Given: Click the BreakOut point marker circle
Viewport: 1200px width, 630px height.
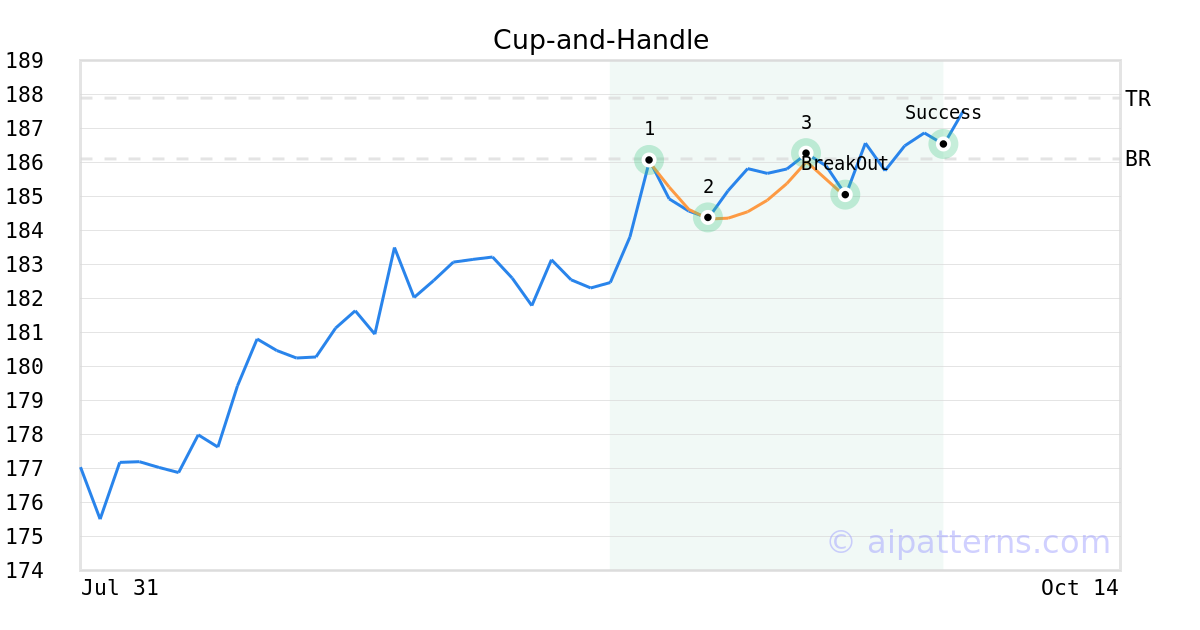Looking at the screenshot, I should [845, 194].
